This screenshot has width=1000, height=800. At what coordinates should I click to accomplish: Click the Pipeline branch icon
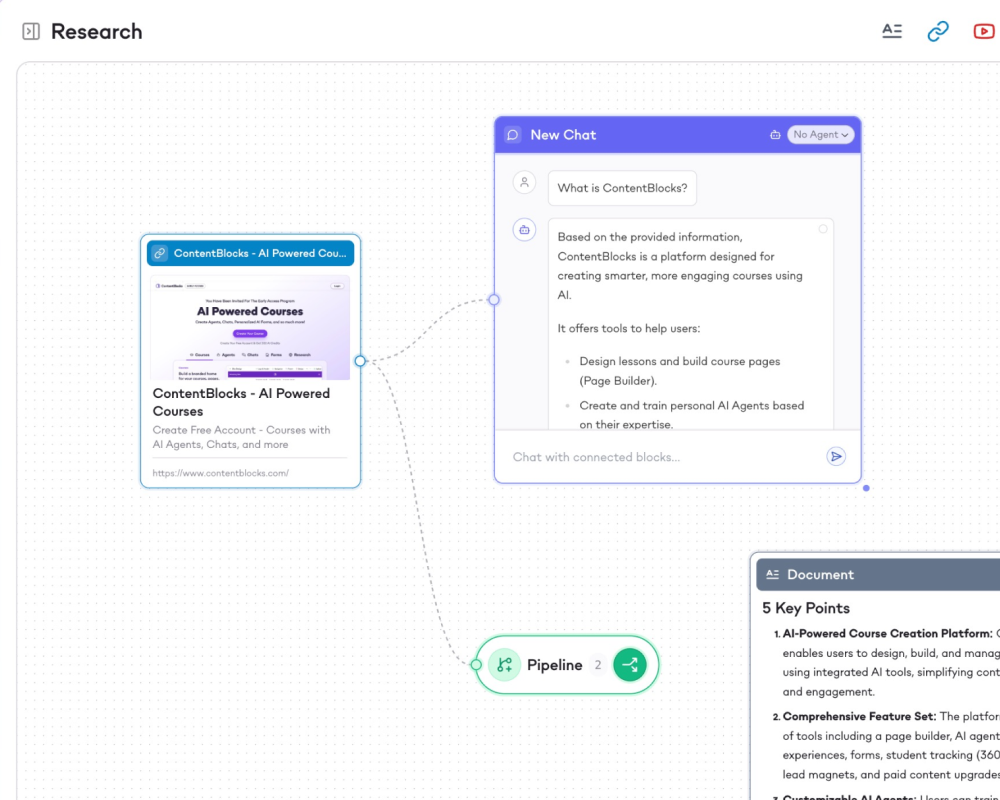(504, 665)
